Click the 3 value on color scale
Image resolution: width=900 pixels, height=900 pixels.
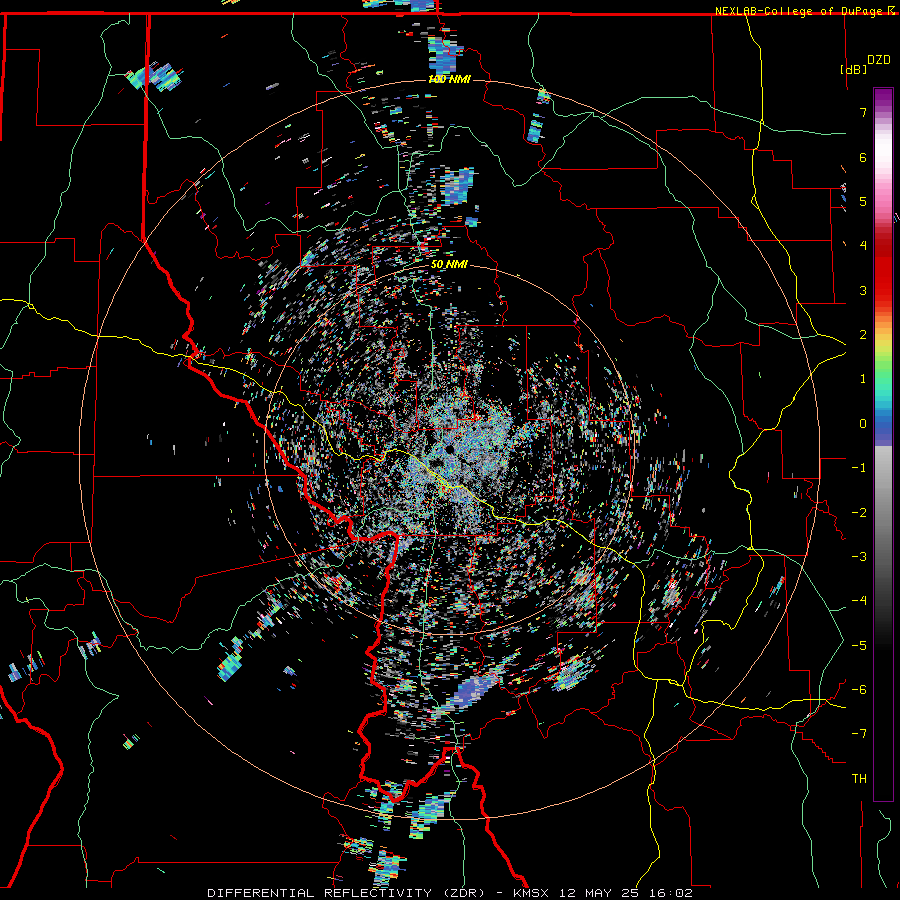point(863,290)
